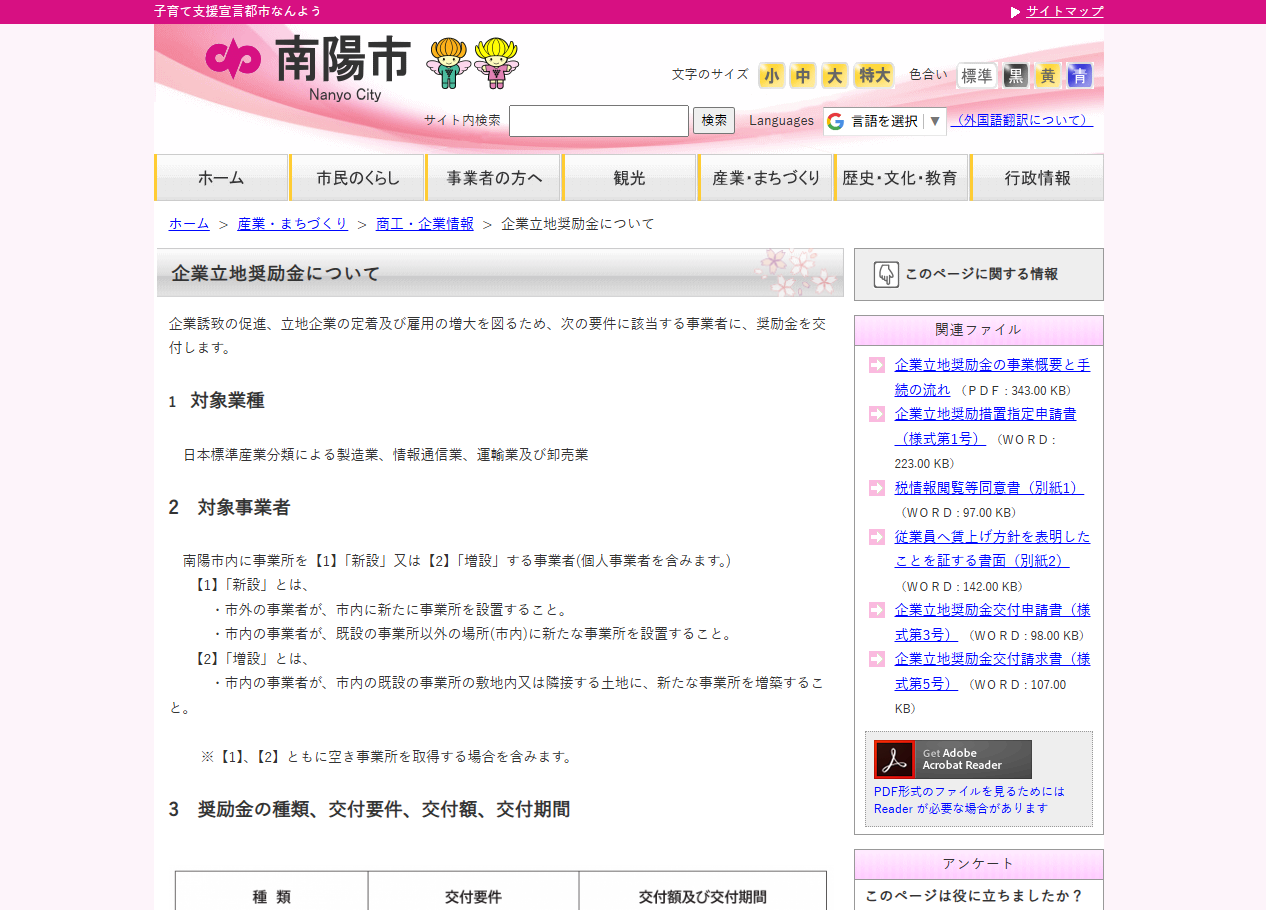Screen dimensions: 1266x910
Task: Click the pointing hand icon in page info button
Action: coord(886,274)
